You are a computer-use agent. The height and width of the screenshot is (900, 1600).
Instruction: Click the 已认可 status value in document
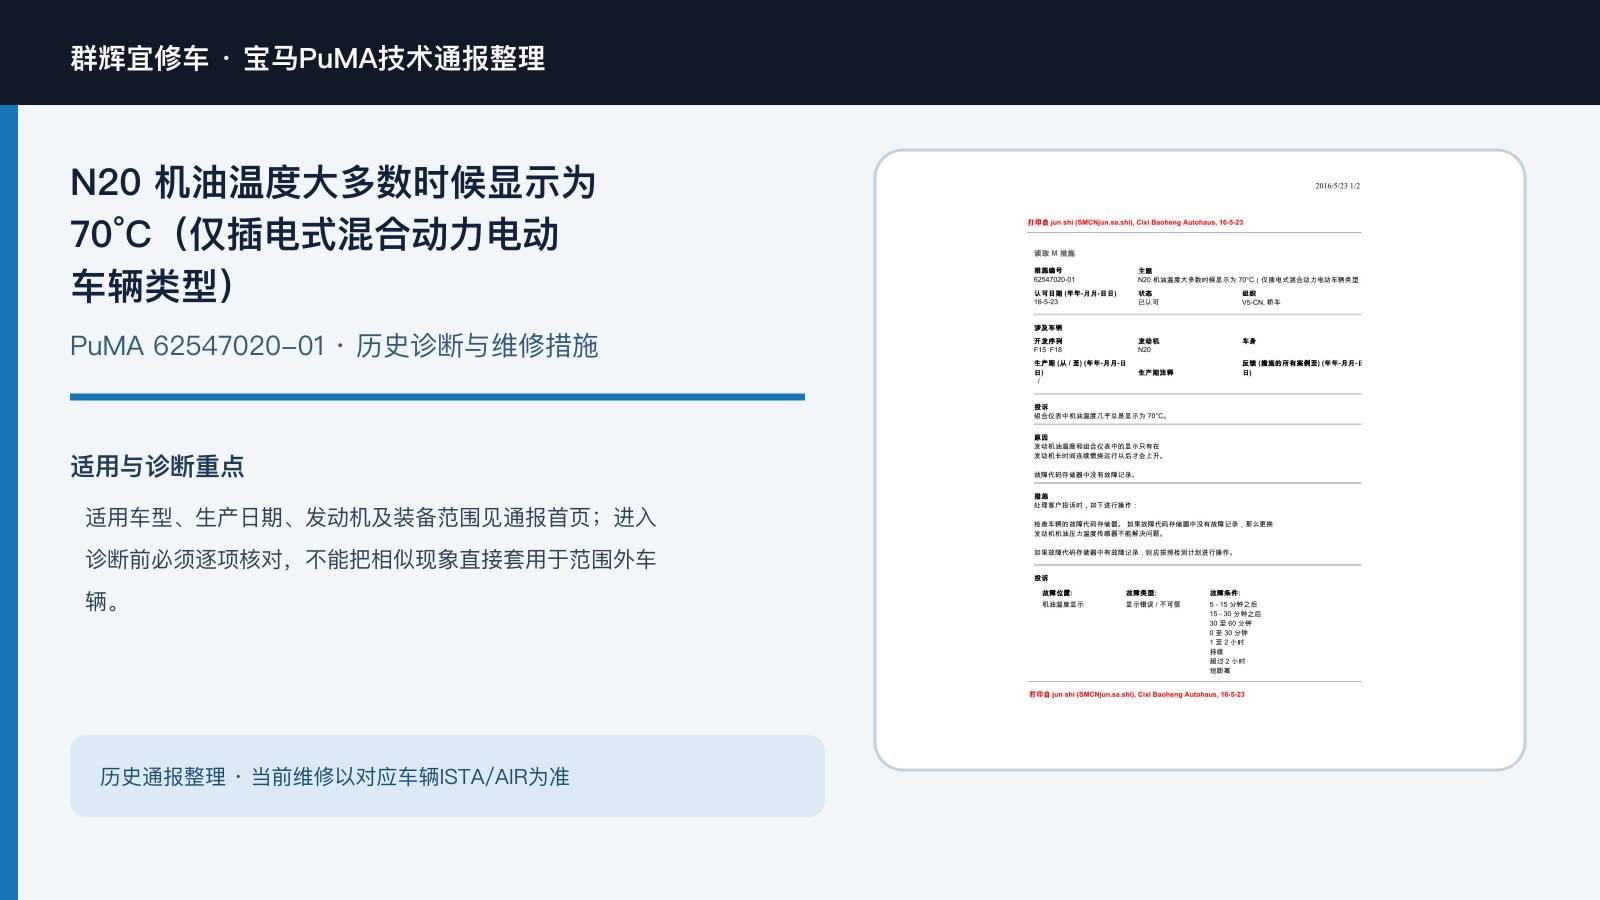click(1148, 302)
